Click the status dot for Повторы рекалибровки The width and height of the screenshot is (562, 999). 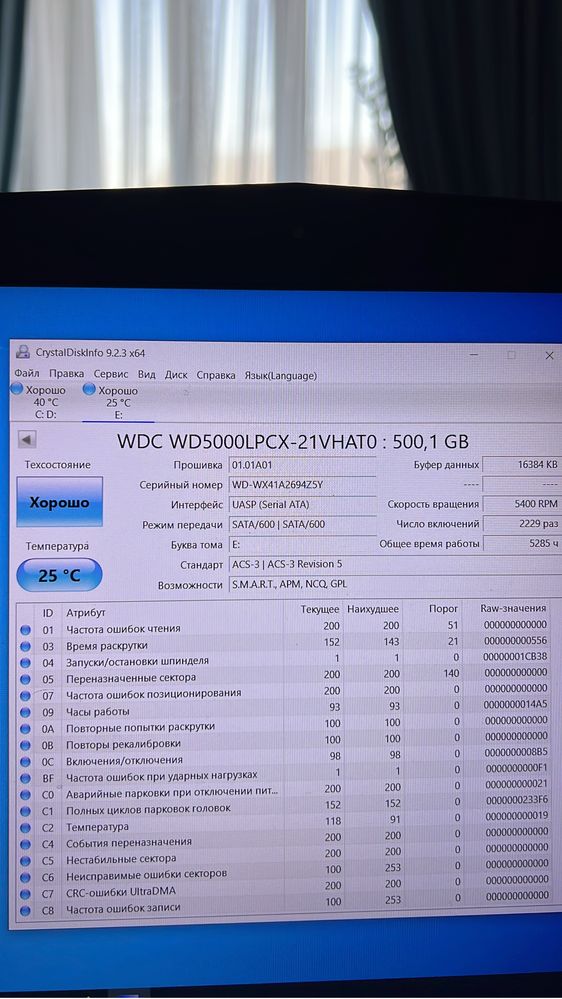[25, 745]
